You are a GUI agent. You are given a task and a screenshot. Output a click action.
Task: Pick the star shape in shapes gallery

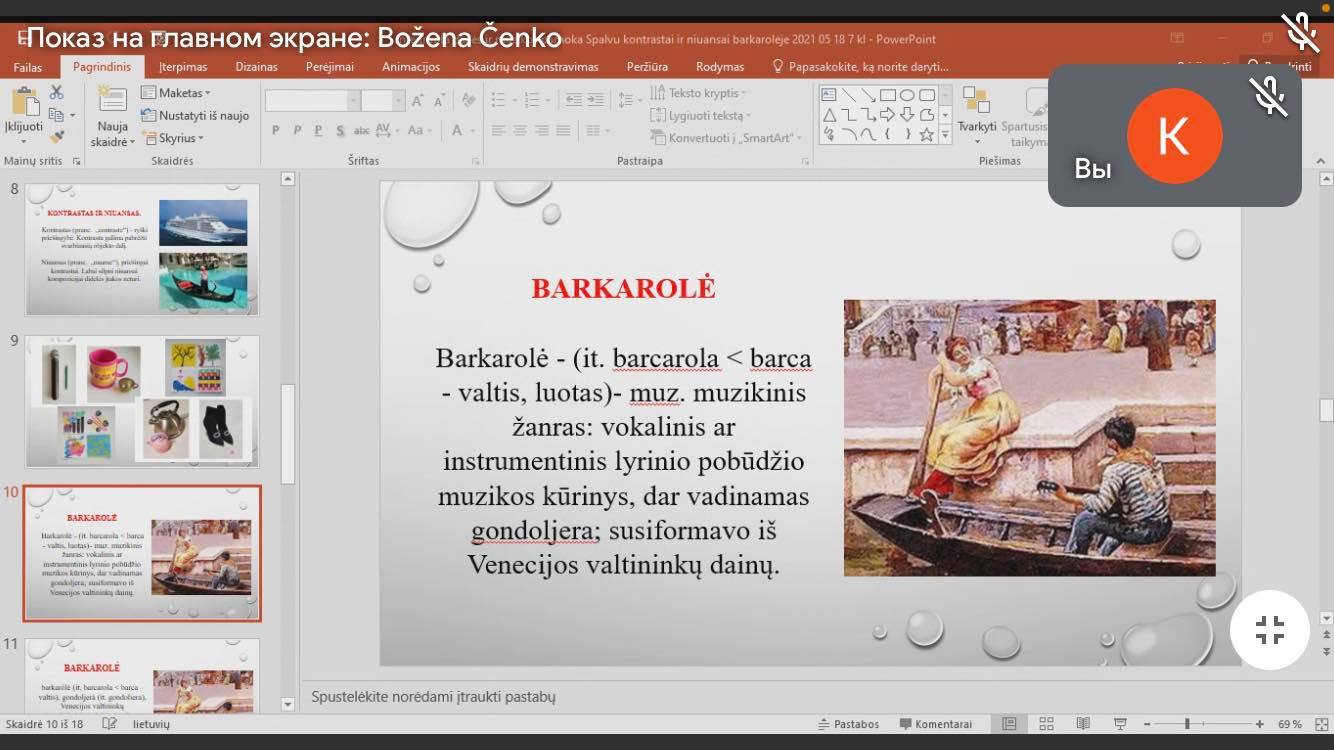tap(927, 134)
